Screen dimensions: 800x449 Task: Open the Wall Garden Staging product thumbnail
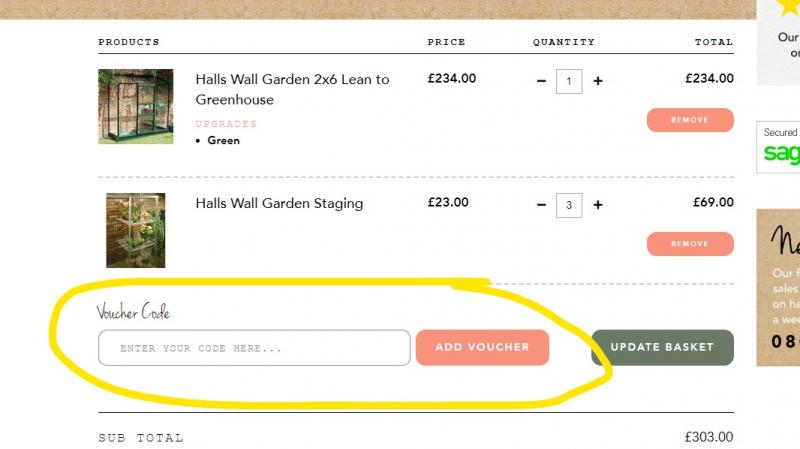pyautogui.click(x=136, y=230)
